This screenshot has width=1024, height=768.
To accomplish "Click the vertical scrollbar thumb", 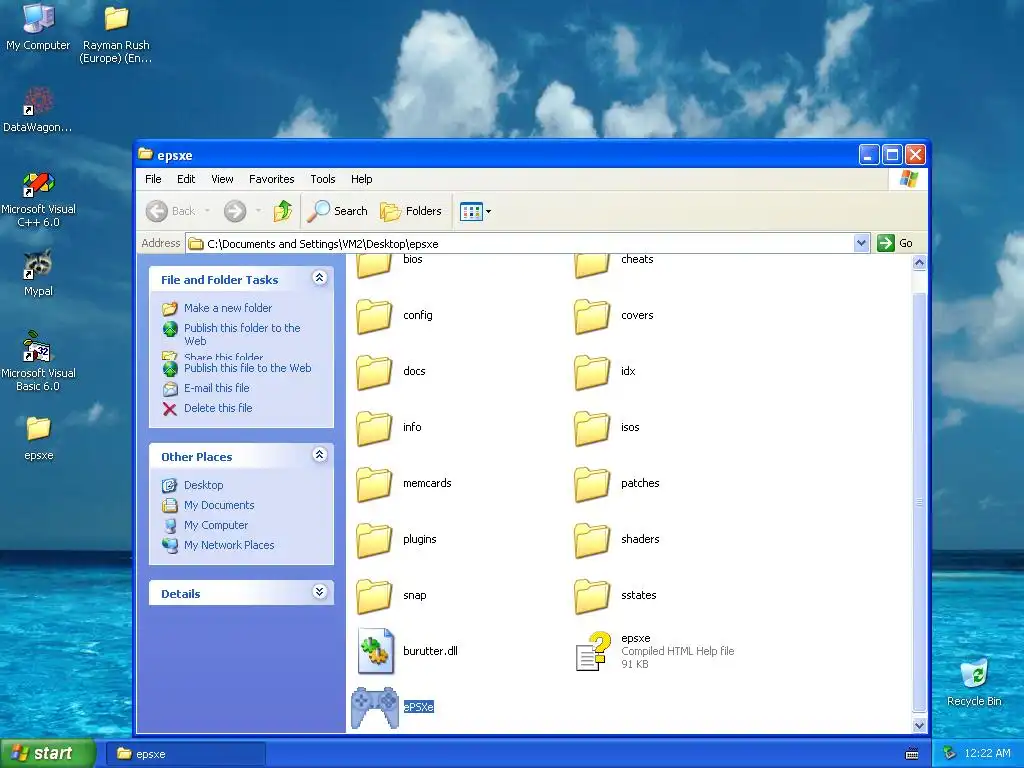I will [919, 502].
